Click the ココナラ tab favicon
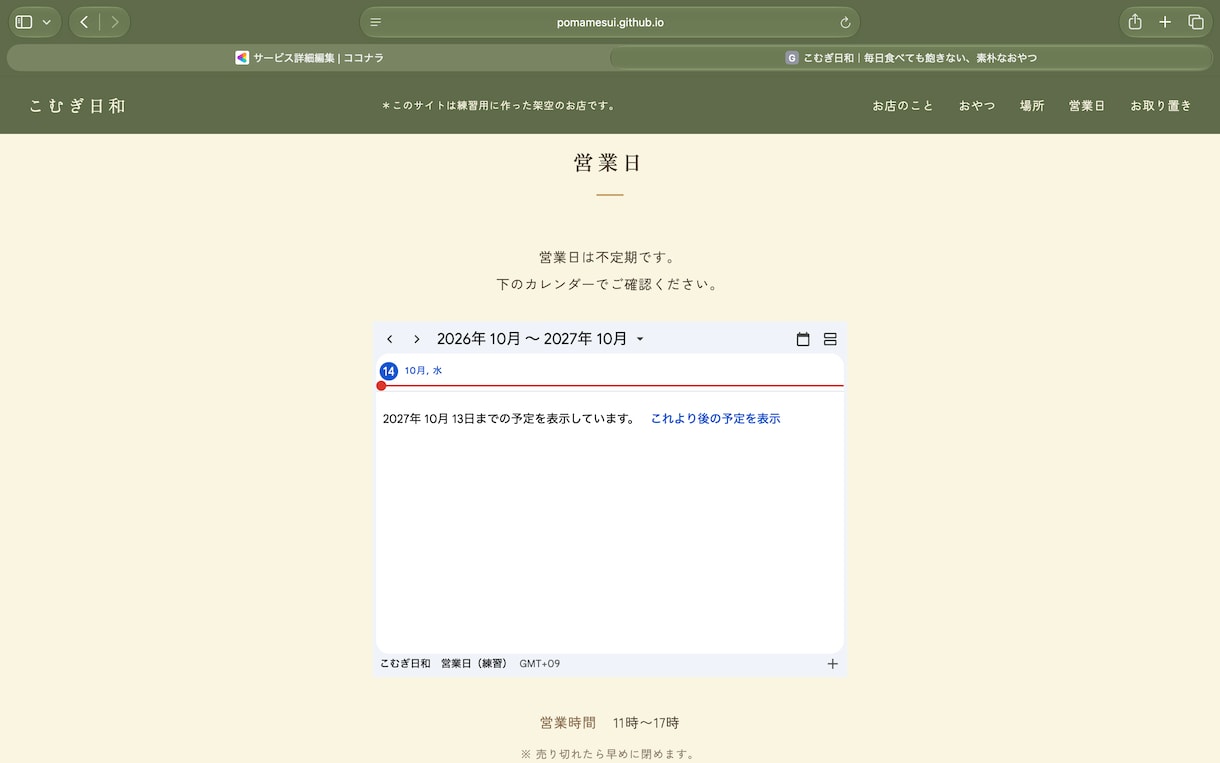 click(242, 58)
